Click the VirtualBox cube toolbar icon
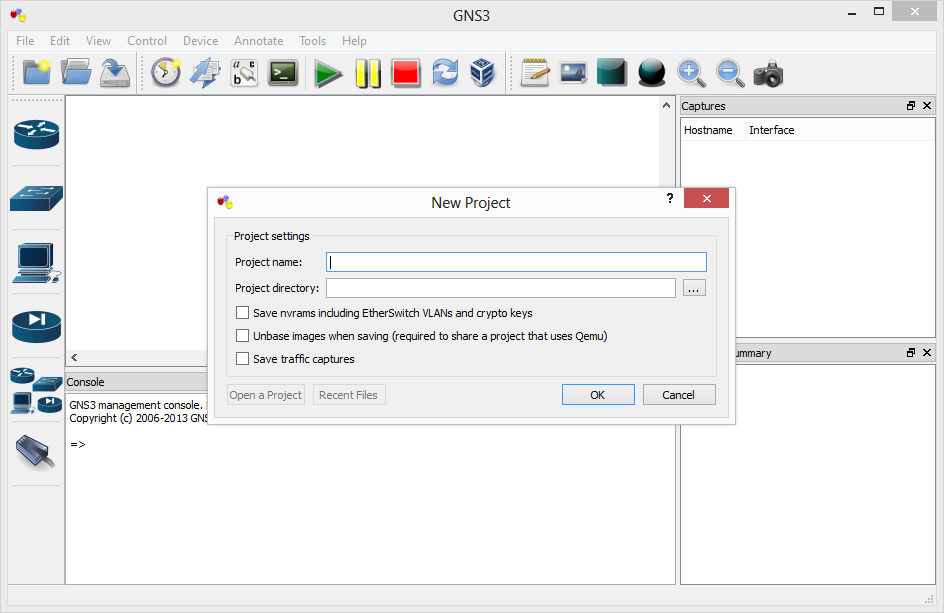The image size is (944, 613). click(482, 73)
